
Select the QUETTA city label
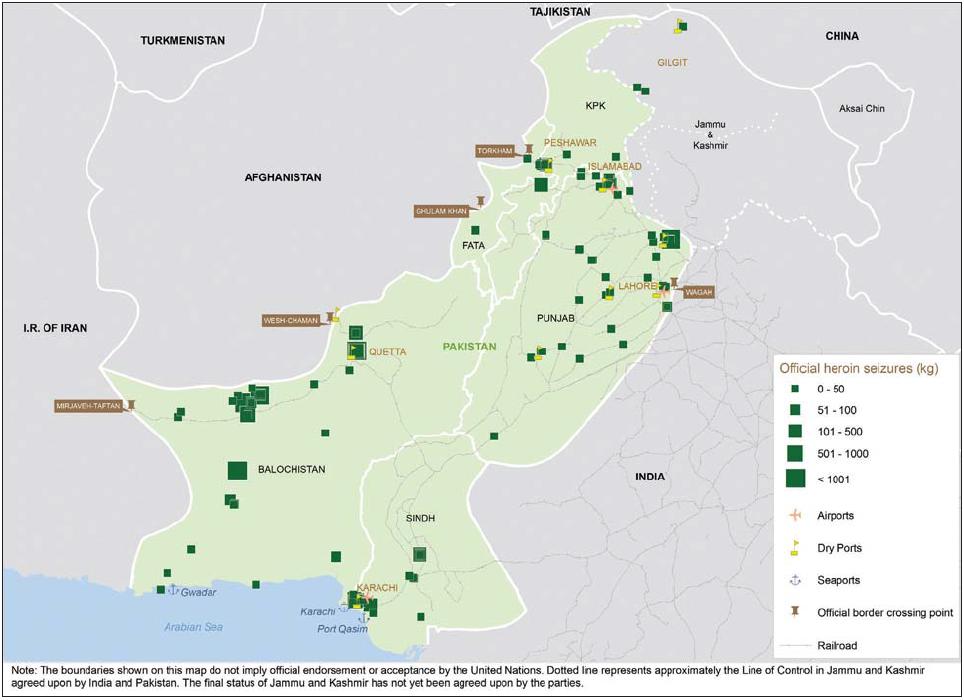[387, 351]
